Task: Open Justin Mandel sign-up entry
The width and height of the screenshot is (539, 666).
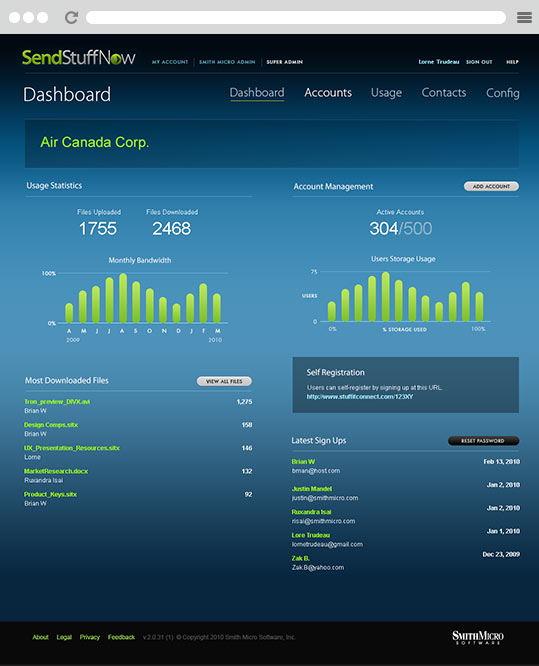Action: click(312, 489)
